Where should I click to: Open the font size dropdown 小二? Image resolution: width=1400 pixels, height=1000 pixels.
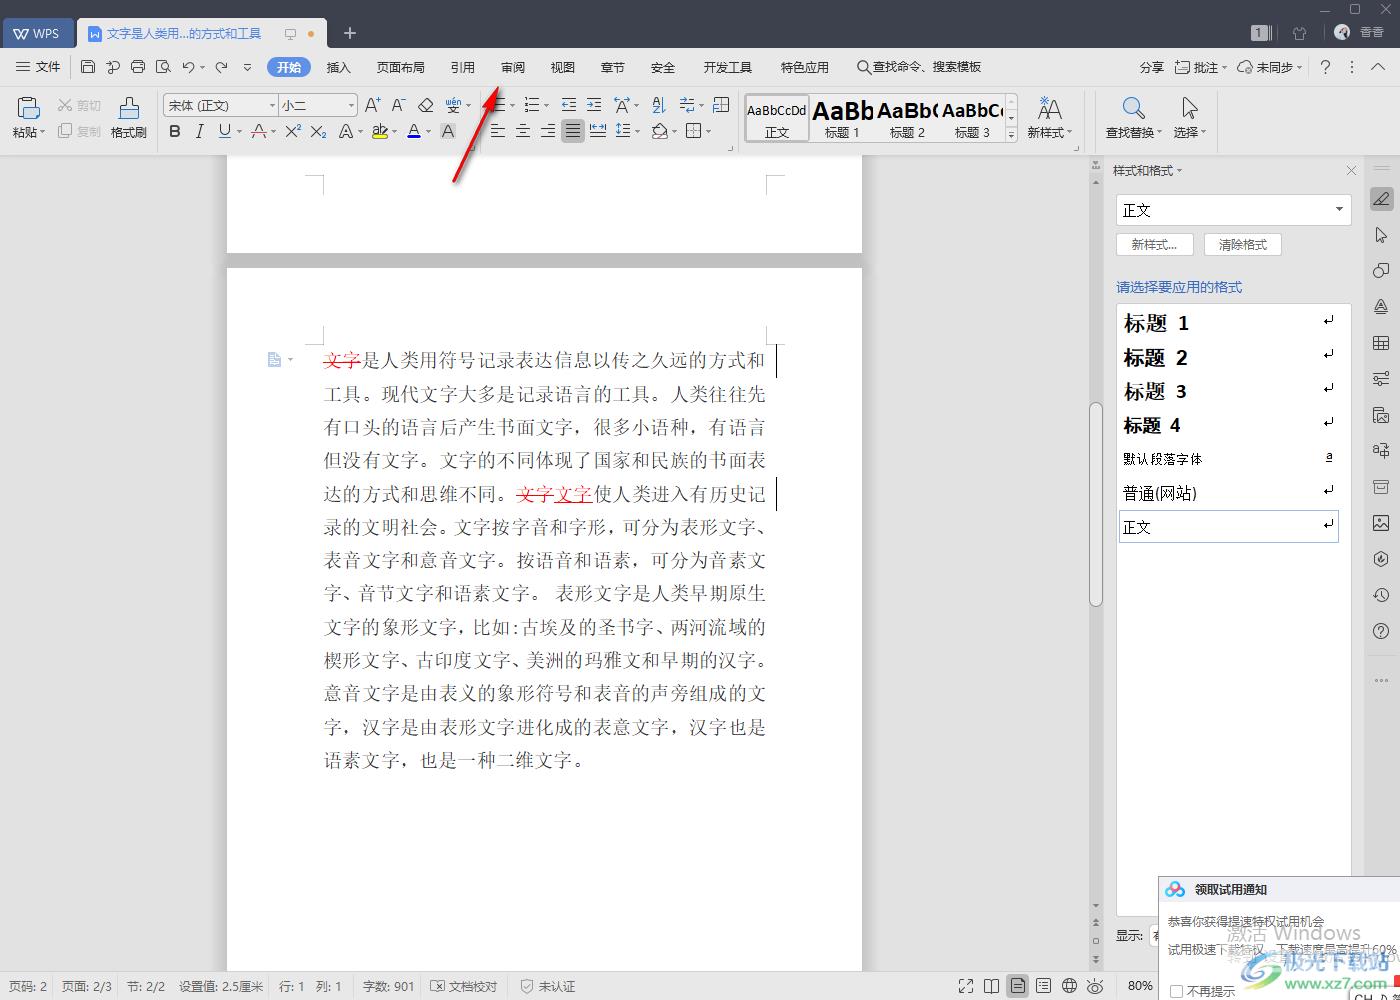point(351,105)
